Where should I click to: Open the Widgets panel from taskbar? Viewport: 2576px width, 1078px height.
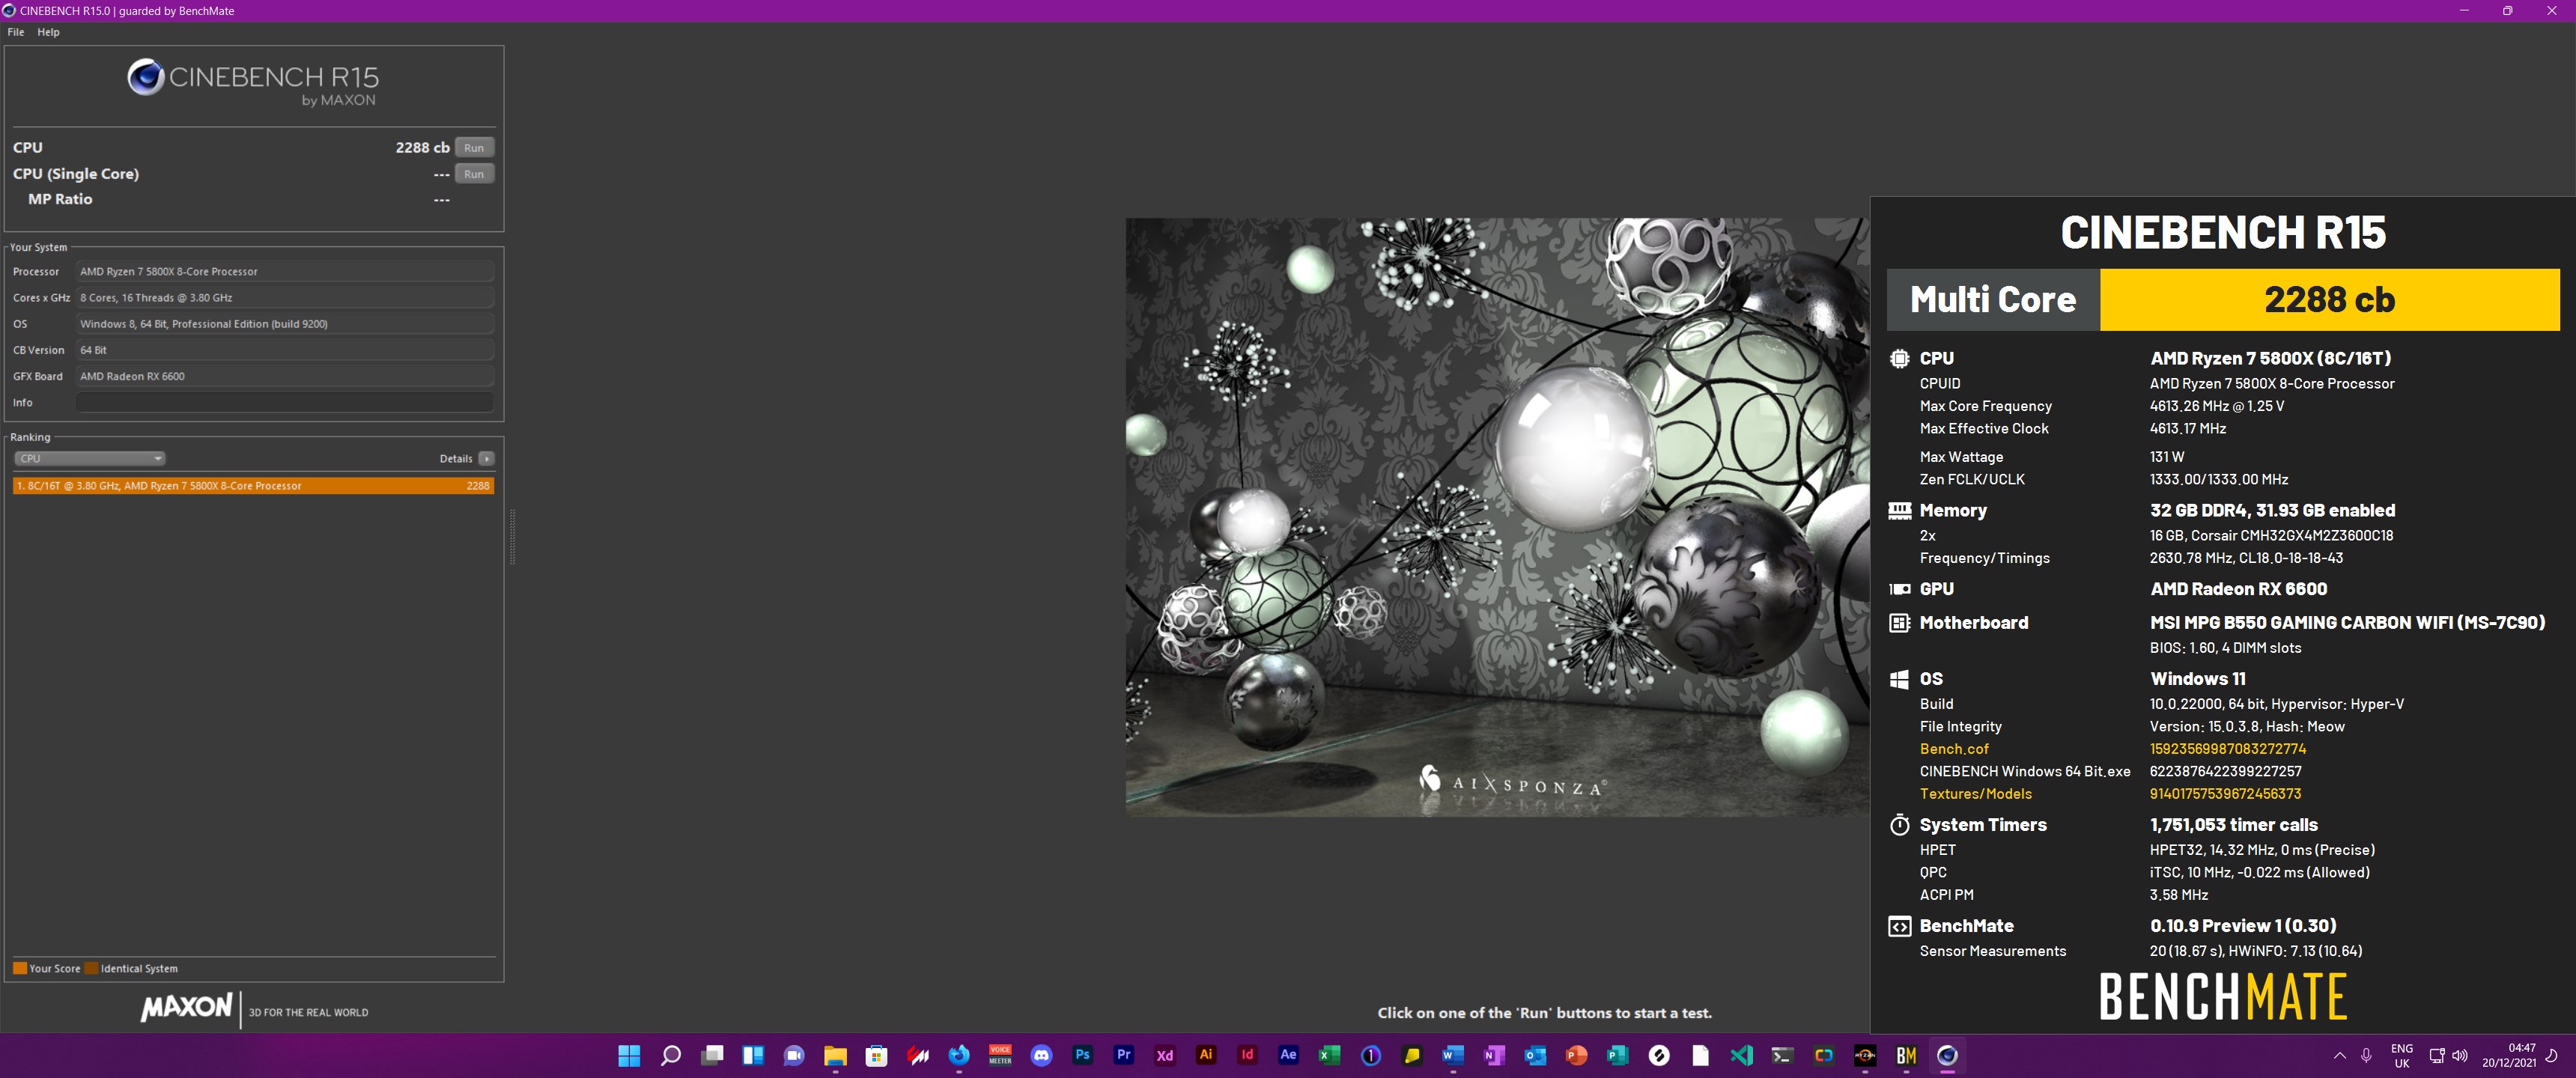(x=753, y=1055)
